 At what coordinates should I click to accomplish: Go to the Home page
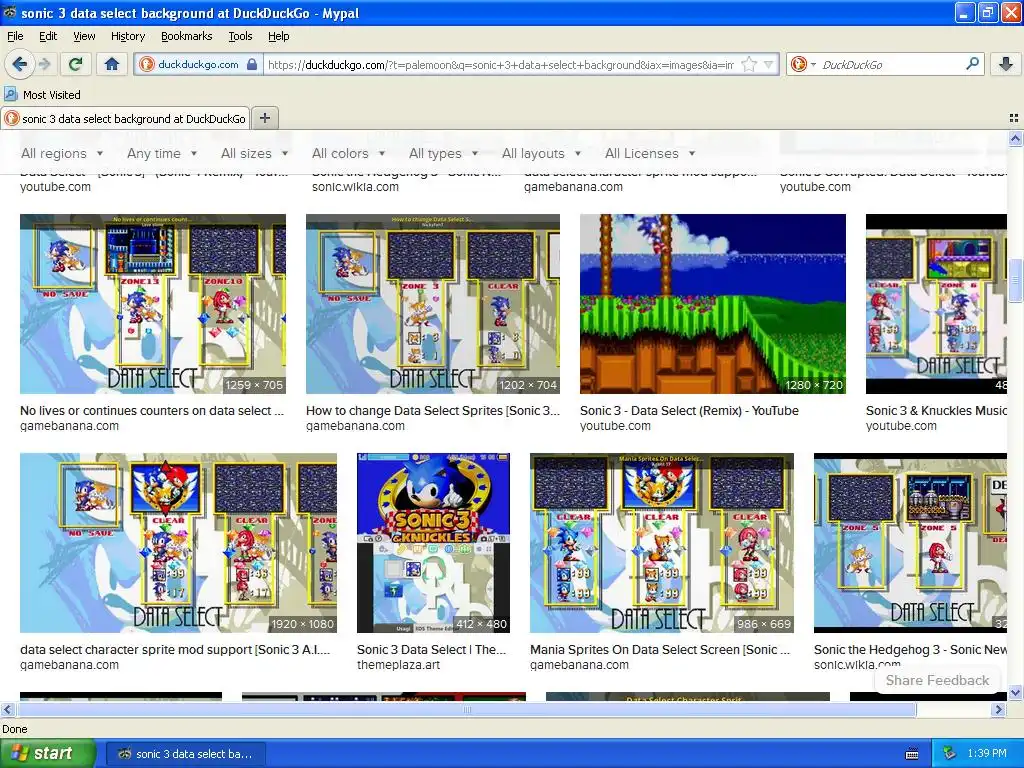tap(112, 64)
